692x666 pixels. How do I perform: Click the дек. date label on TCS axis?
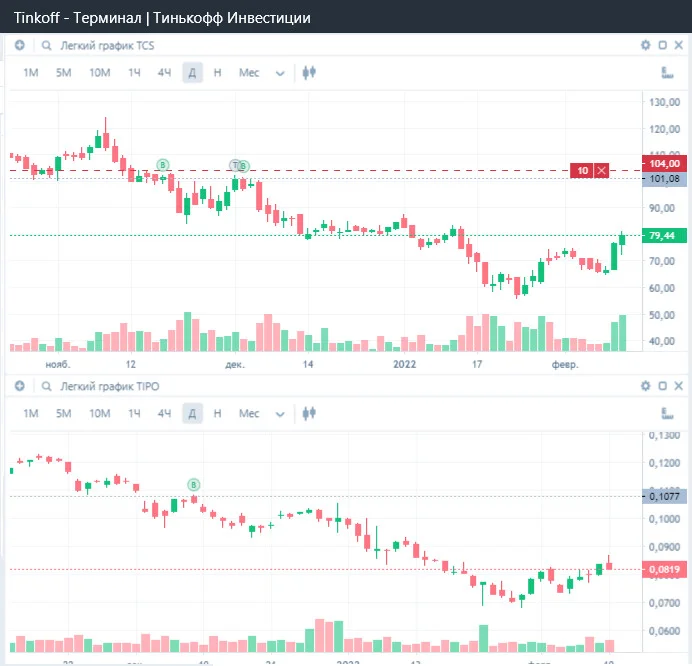point(235,365)
